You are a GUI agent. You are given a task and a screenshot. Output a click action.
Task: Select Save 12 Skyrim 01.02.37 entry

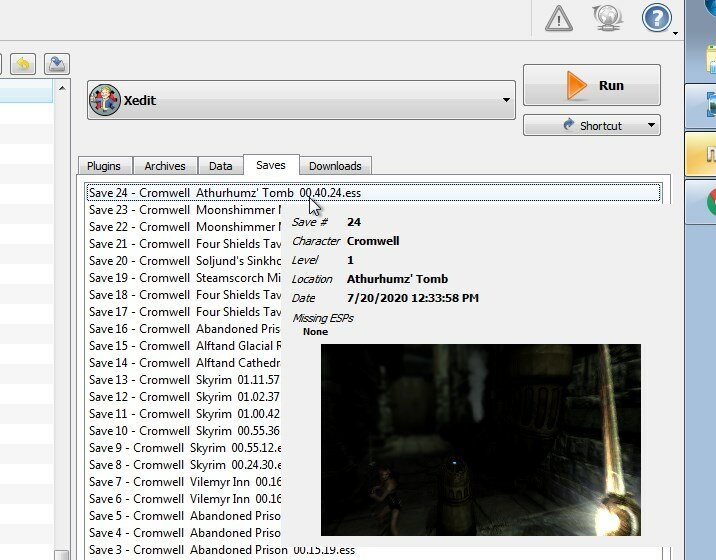(184, 396)
